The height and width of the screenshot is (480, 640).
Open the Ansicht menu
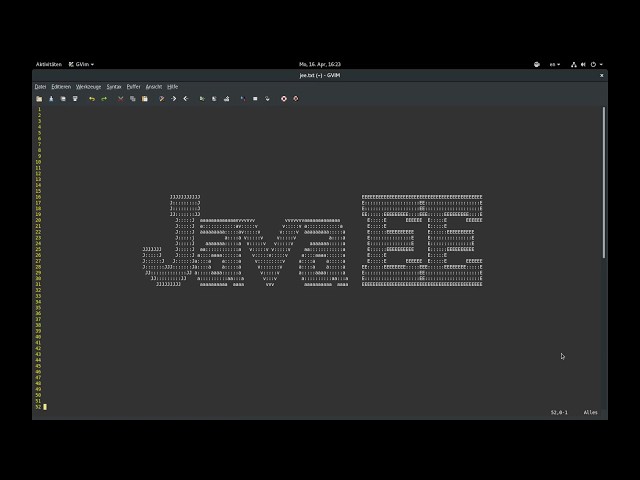point(154,87)
